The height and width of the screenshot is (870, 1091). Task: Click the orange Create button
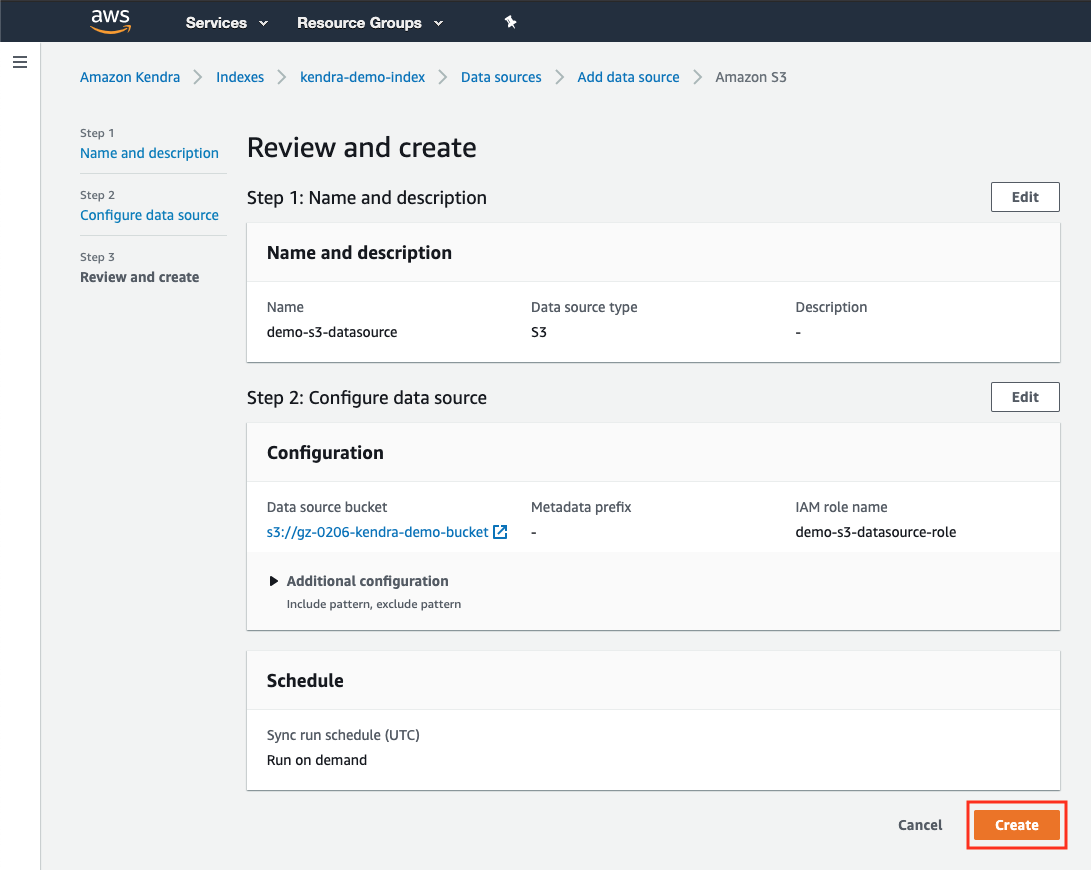point(1017,825)
